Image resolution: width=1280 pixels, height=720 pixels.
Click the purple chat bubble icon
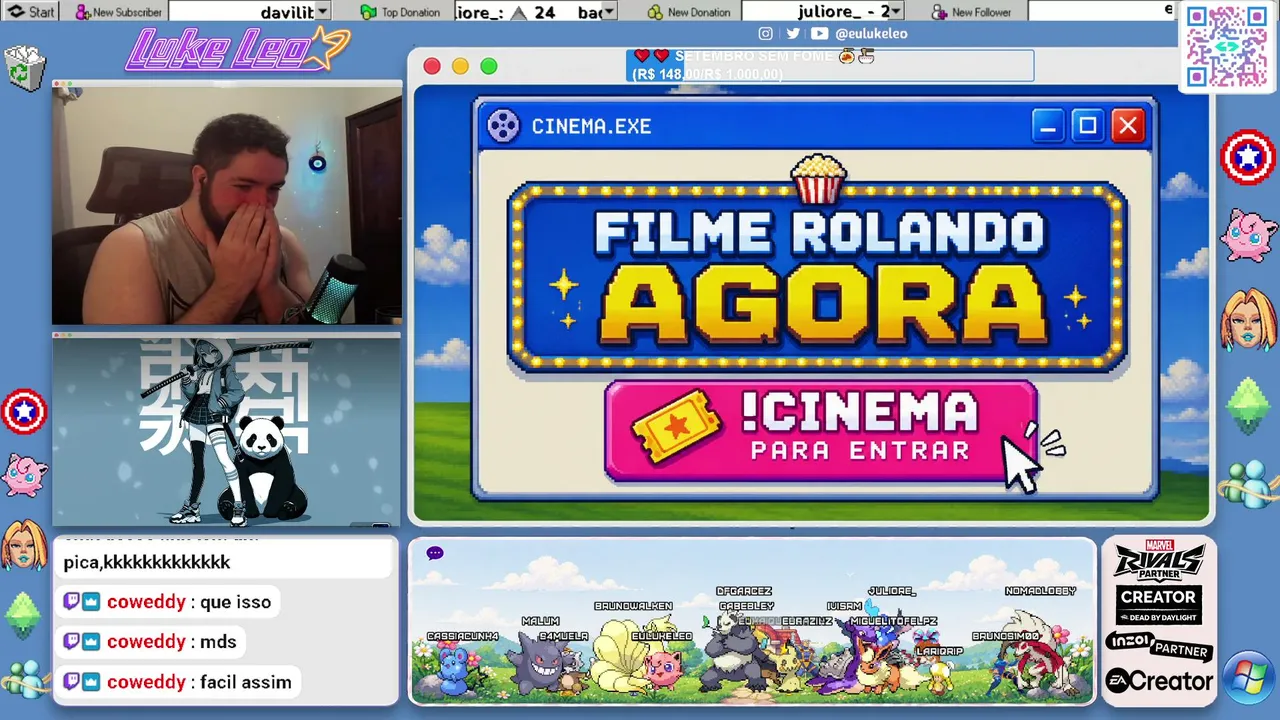(x=435, y=553)
